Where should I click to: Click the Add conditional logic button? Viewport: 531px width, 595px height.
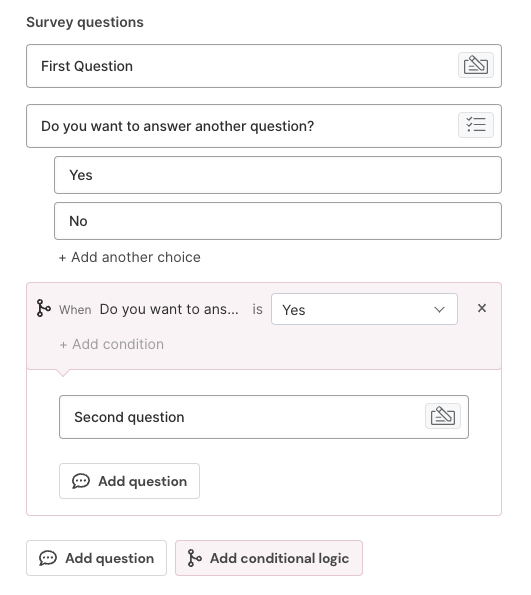(269, 558)
